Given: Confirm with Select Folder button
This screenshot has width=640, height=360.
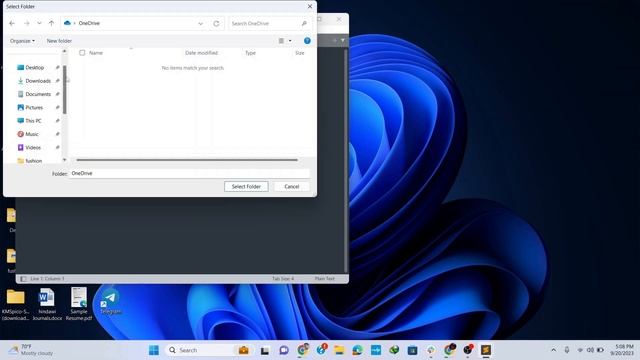Looking at the screenshot, I should click(246, 187).
